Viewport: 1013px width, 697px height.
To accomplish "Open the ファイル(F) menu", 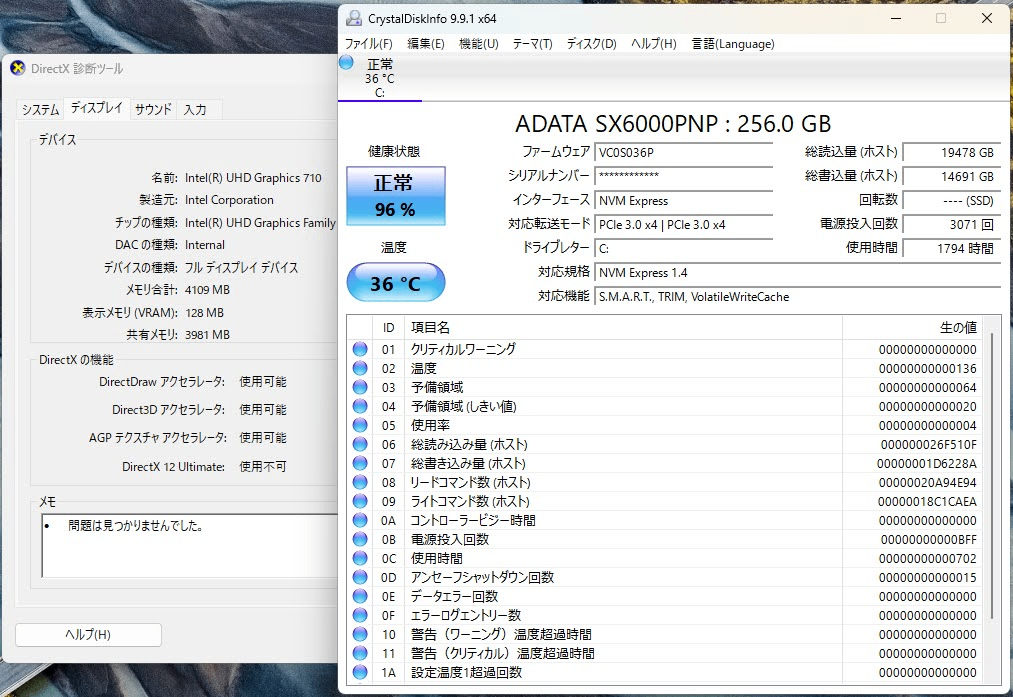I will (368, 44).
